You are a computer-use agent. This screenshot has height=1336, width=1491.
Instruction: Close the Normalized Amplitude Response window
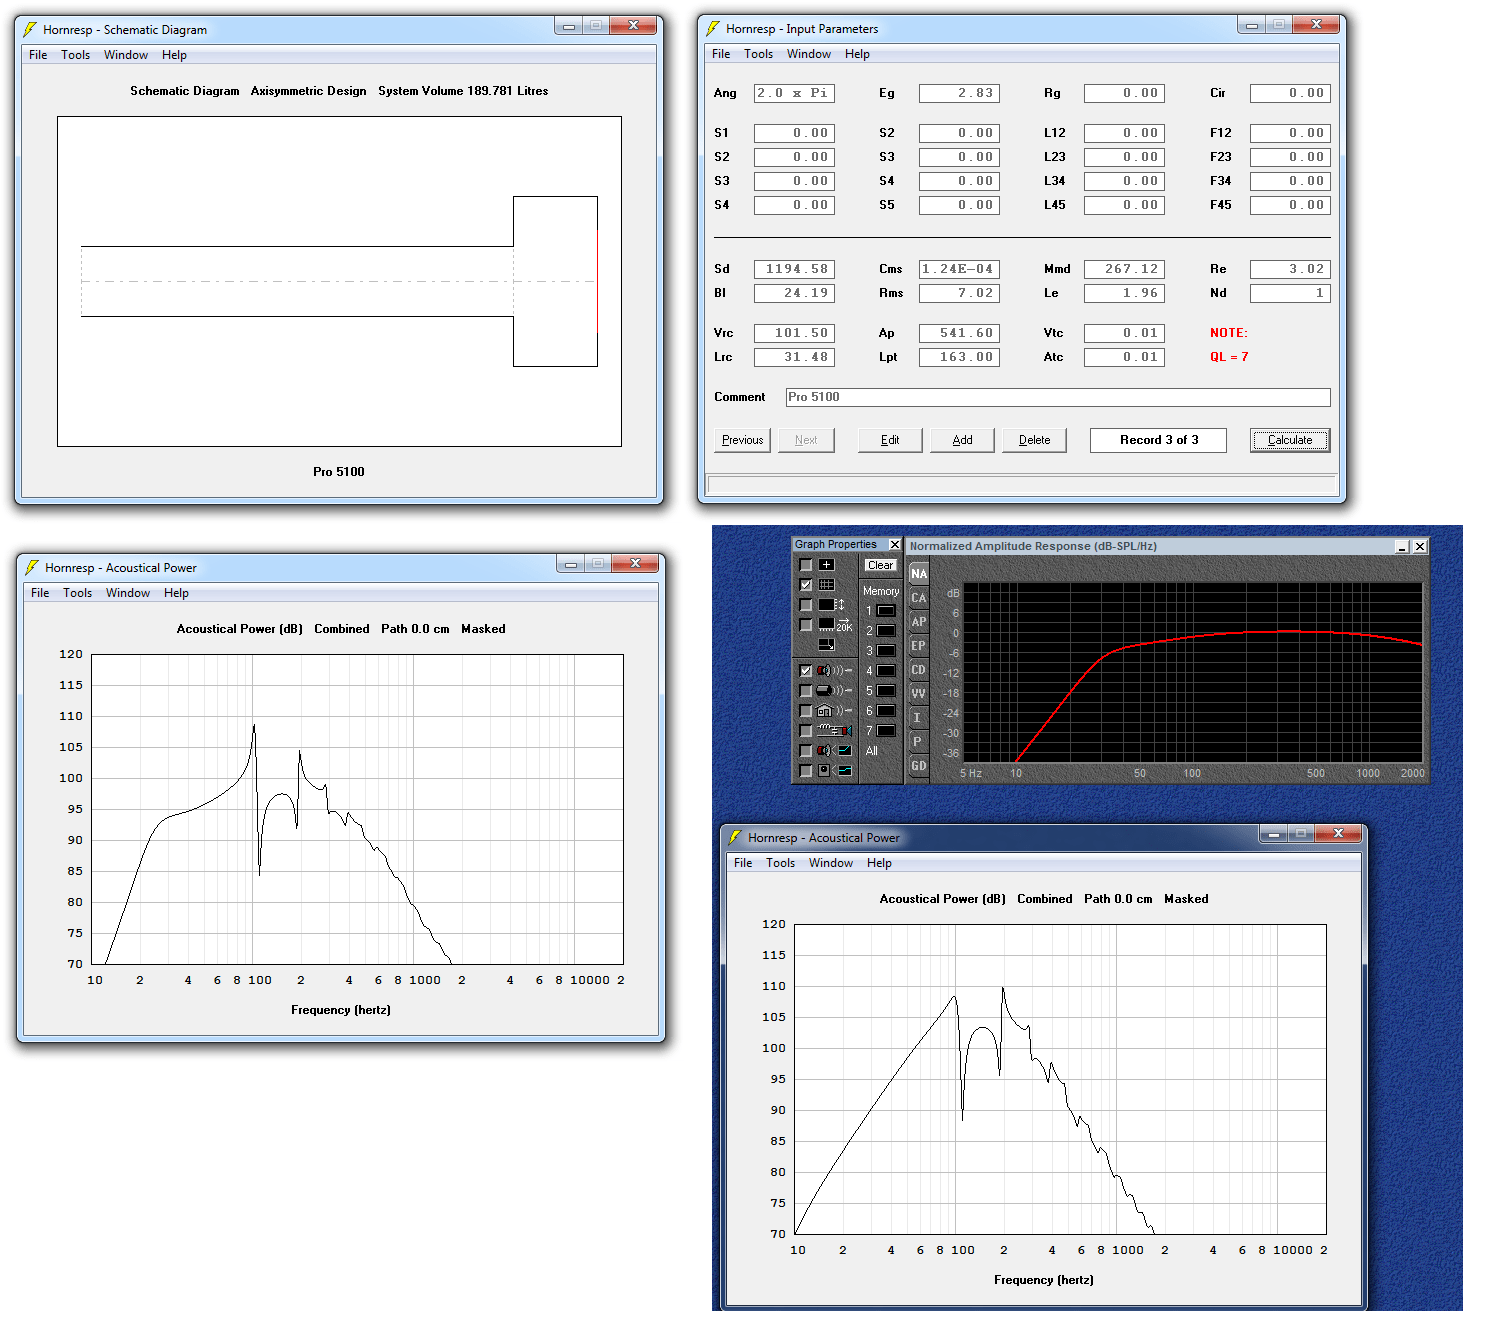click(x=1420, y=546)
